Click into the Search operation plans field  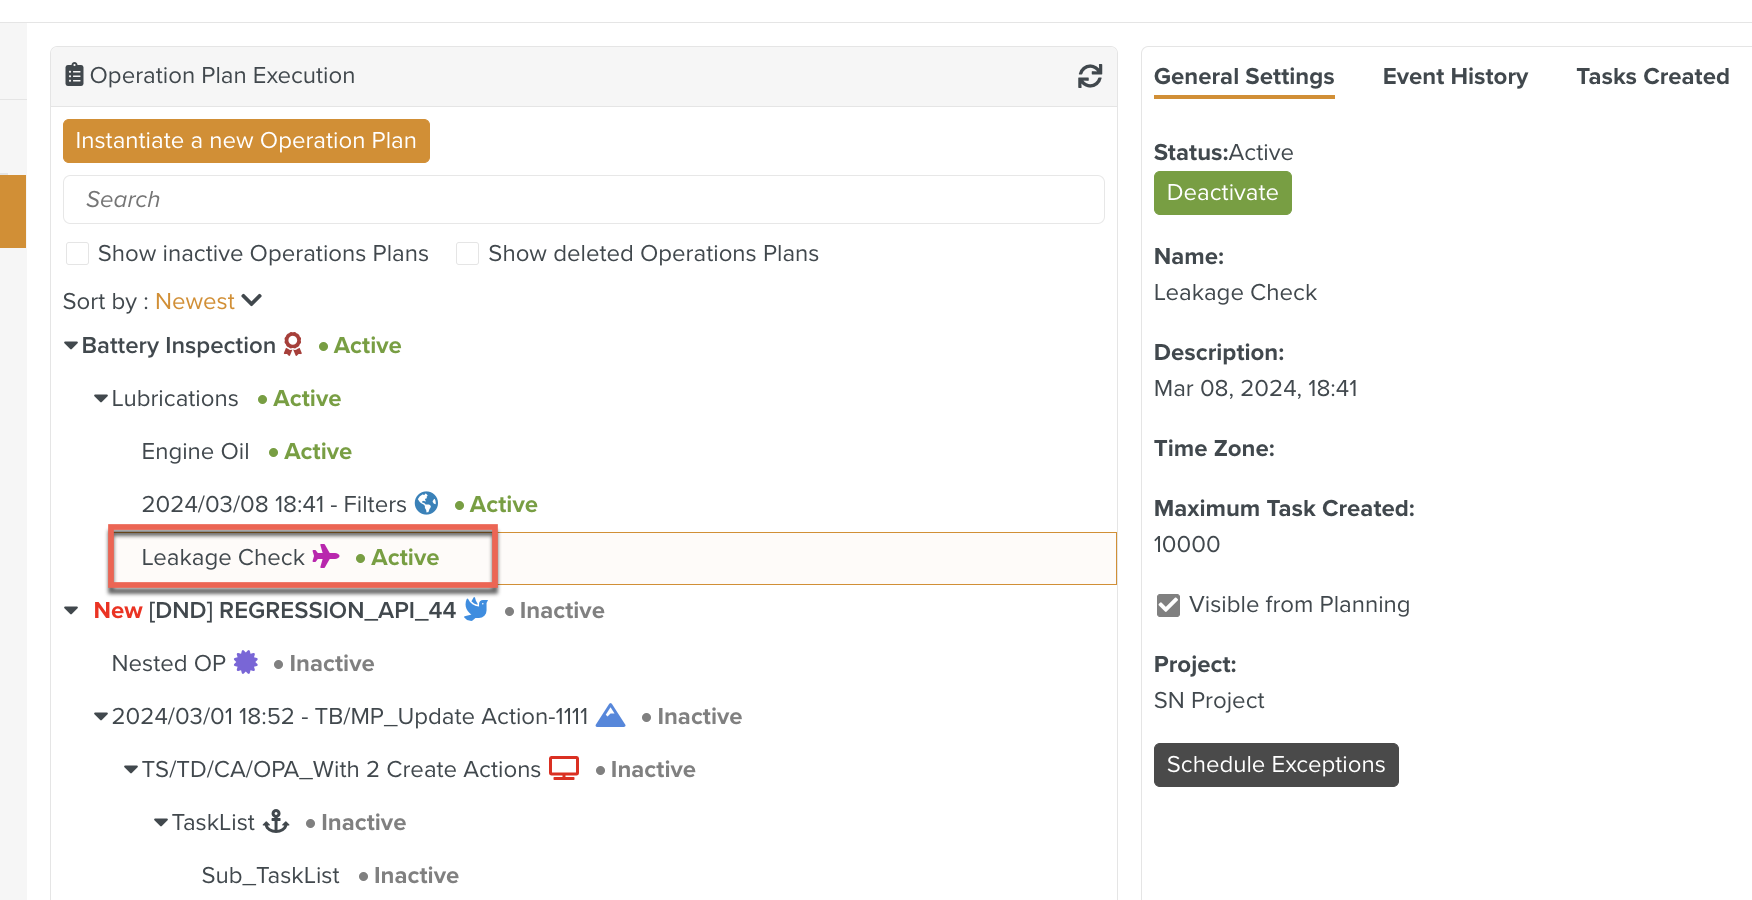(583, 200)
